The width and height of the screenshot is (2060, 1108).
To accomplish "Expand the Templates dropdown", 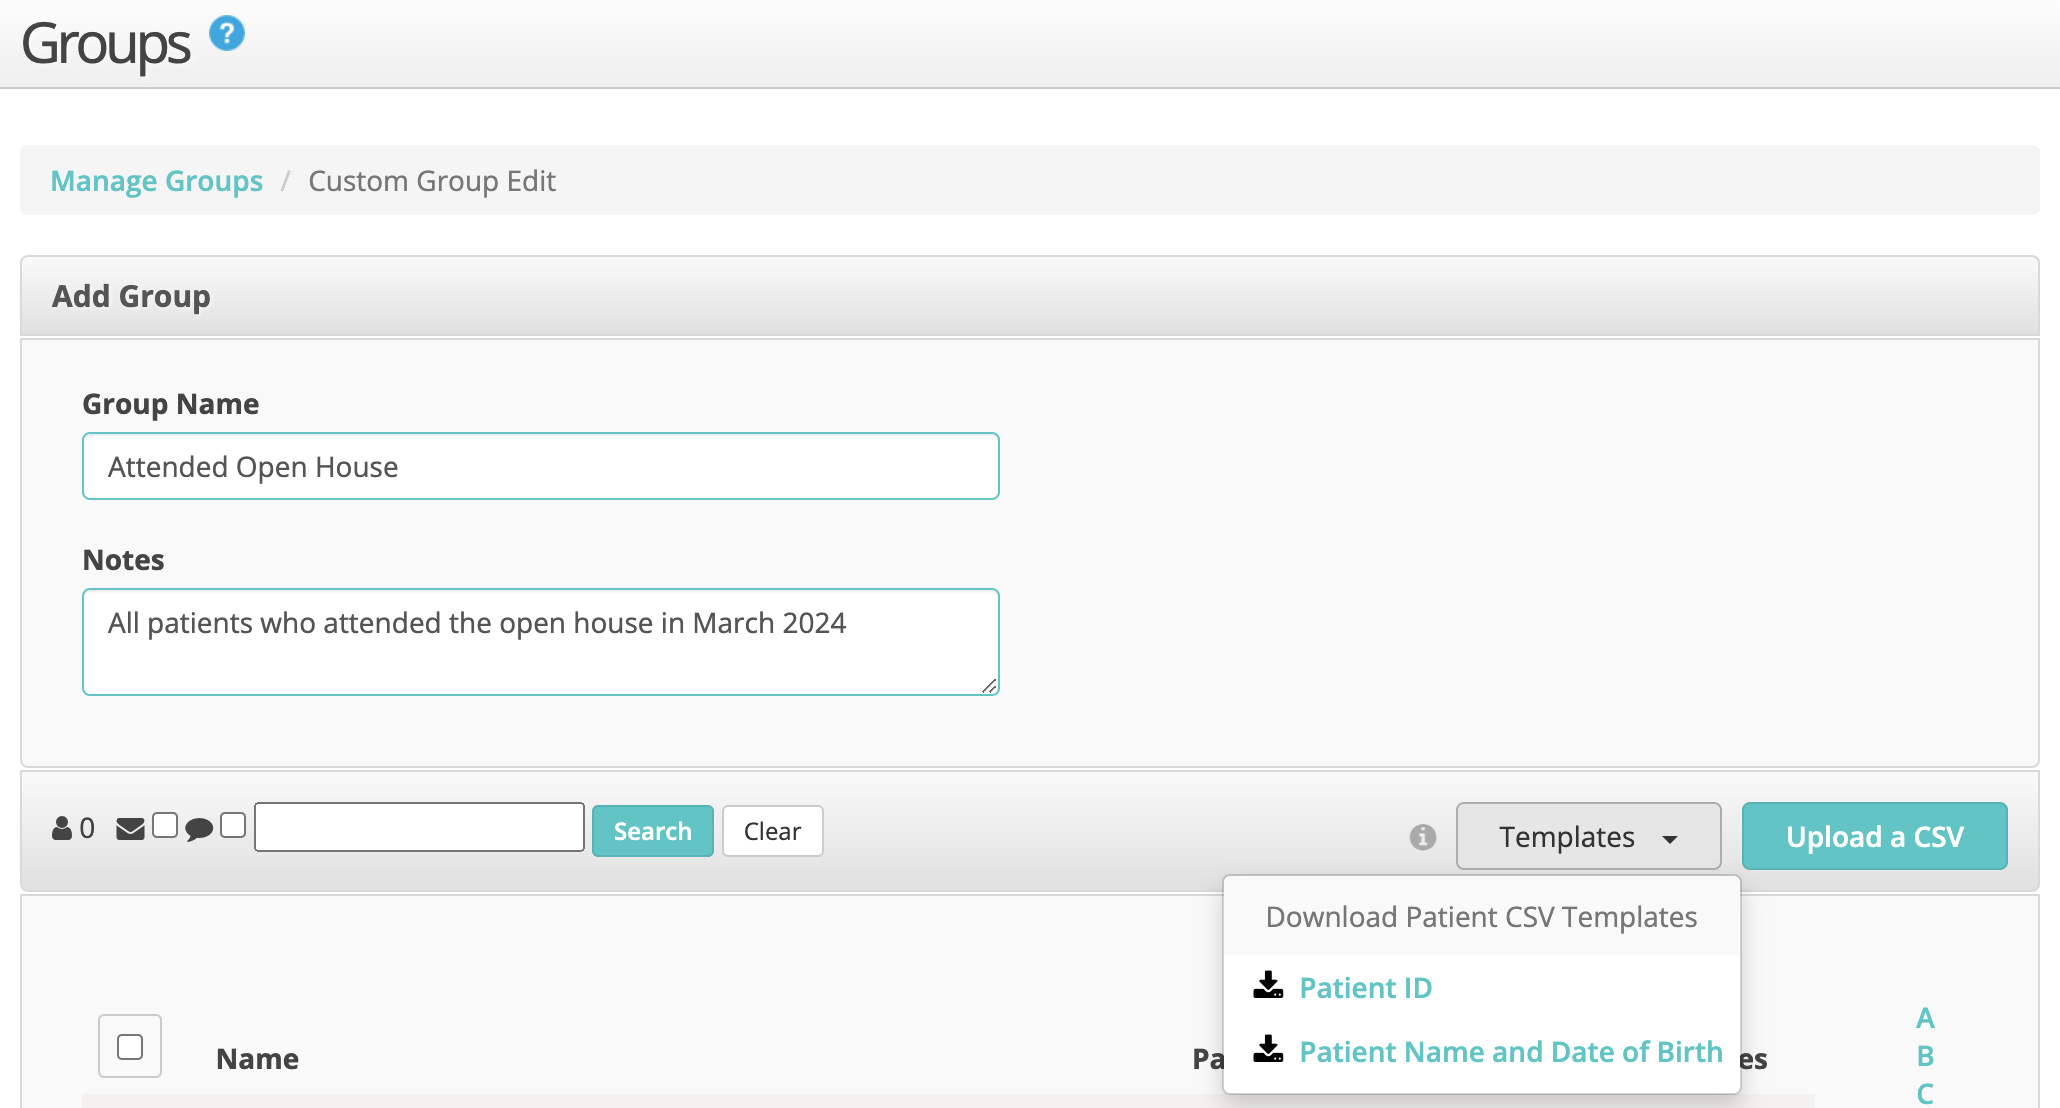I will click(x=1588, y=836).
